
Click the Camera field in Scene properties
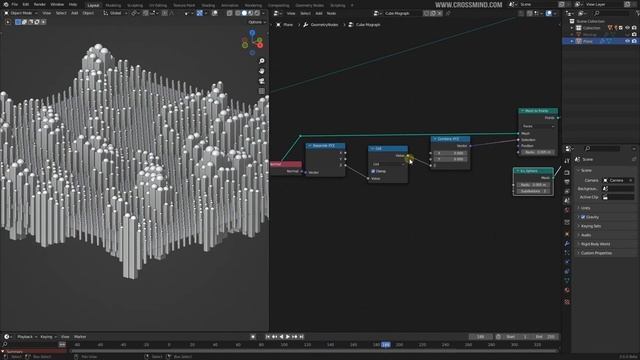[x=619, y=180]
